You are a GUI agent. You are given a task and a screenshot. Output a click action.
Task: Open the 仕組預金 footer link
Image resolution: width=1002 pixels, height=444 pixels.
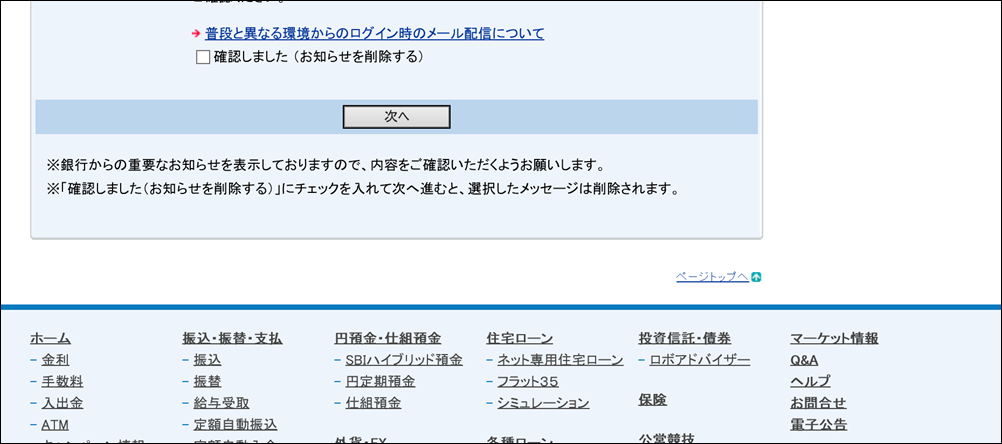tap(373, 403)
